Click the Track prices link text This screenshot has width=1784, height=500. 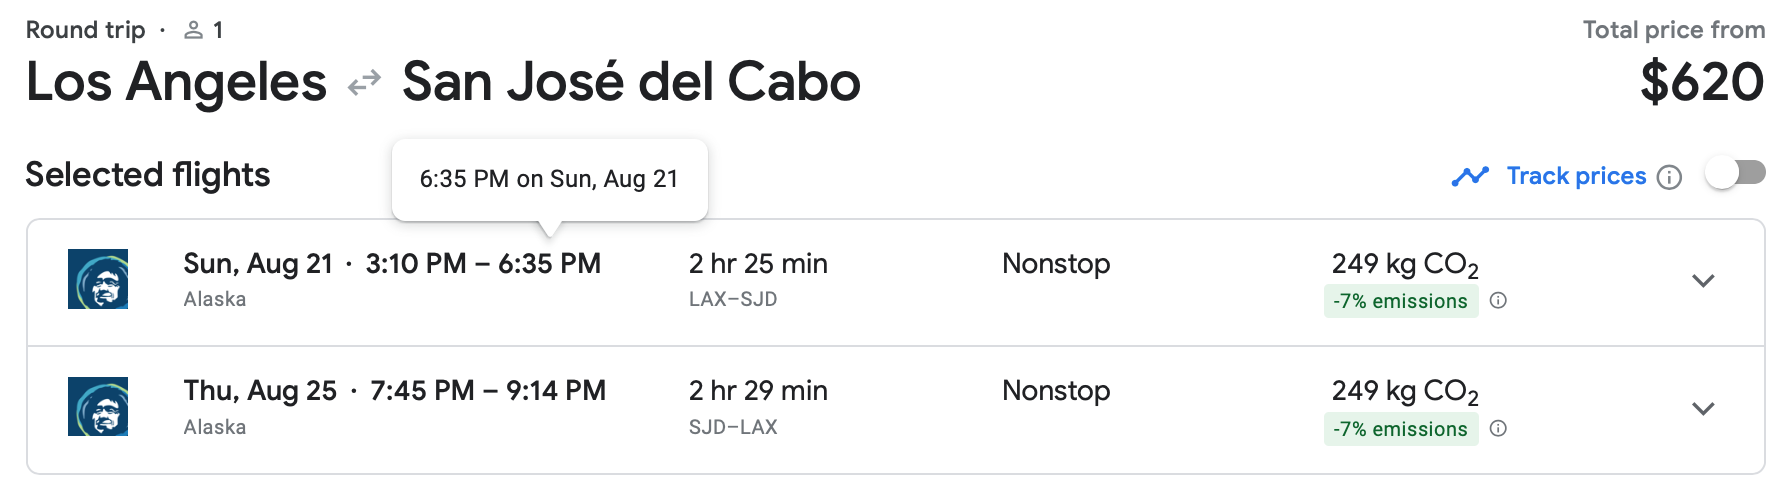[1576, 176]
